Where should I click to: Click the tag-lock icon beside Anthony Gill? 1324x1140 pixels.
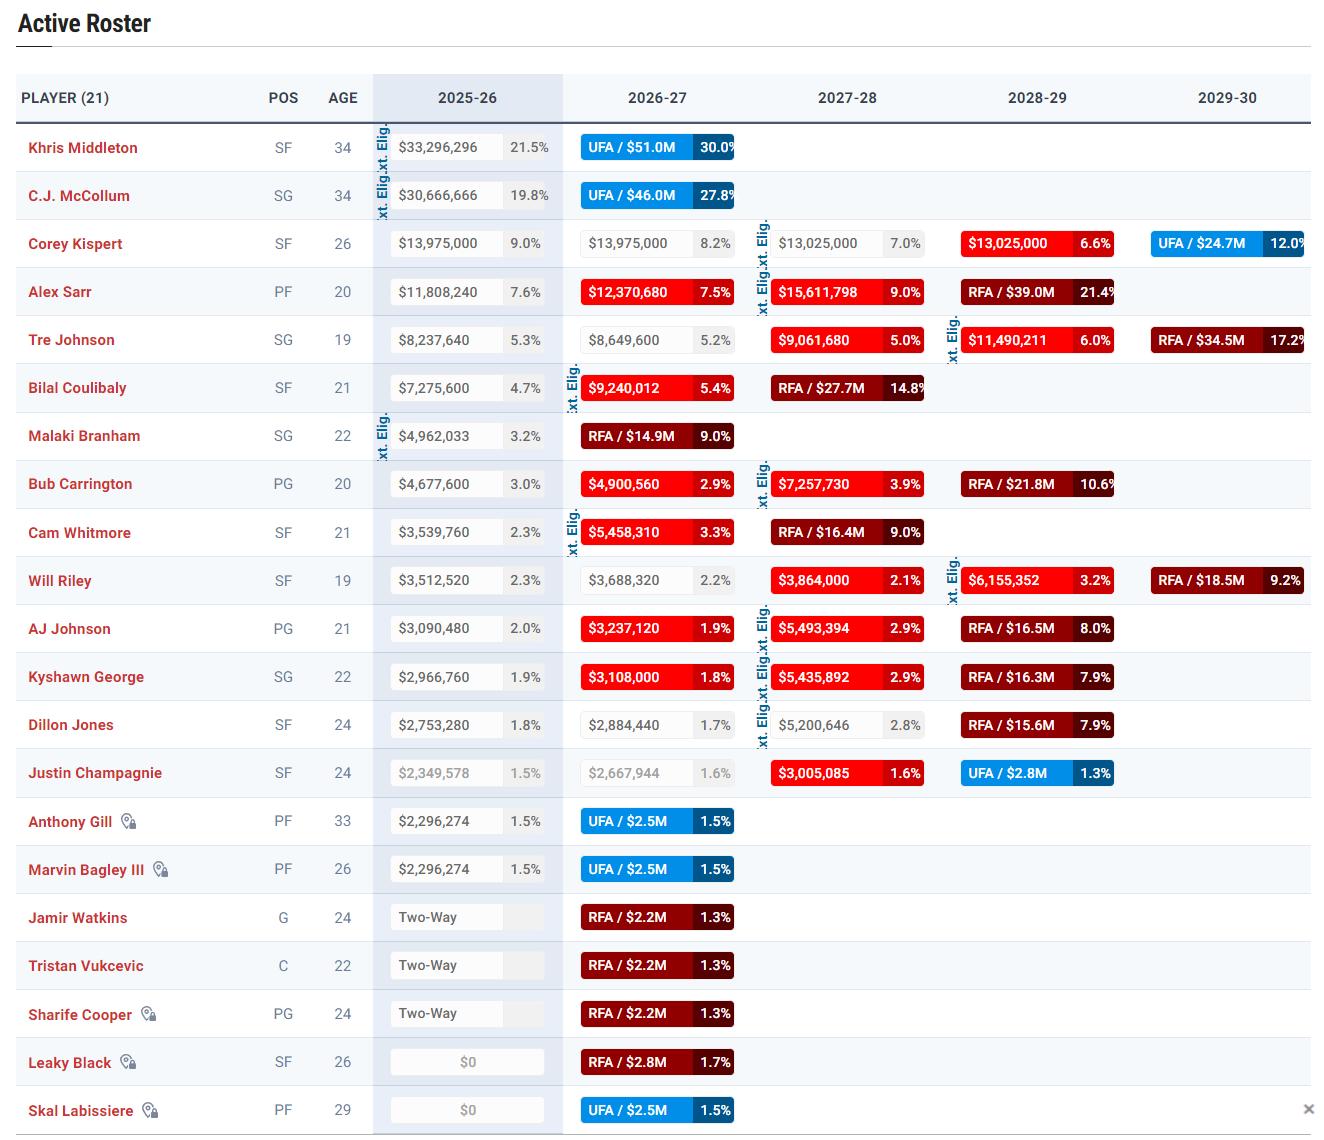128,822
